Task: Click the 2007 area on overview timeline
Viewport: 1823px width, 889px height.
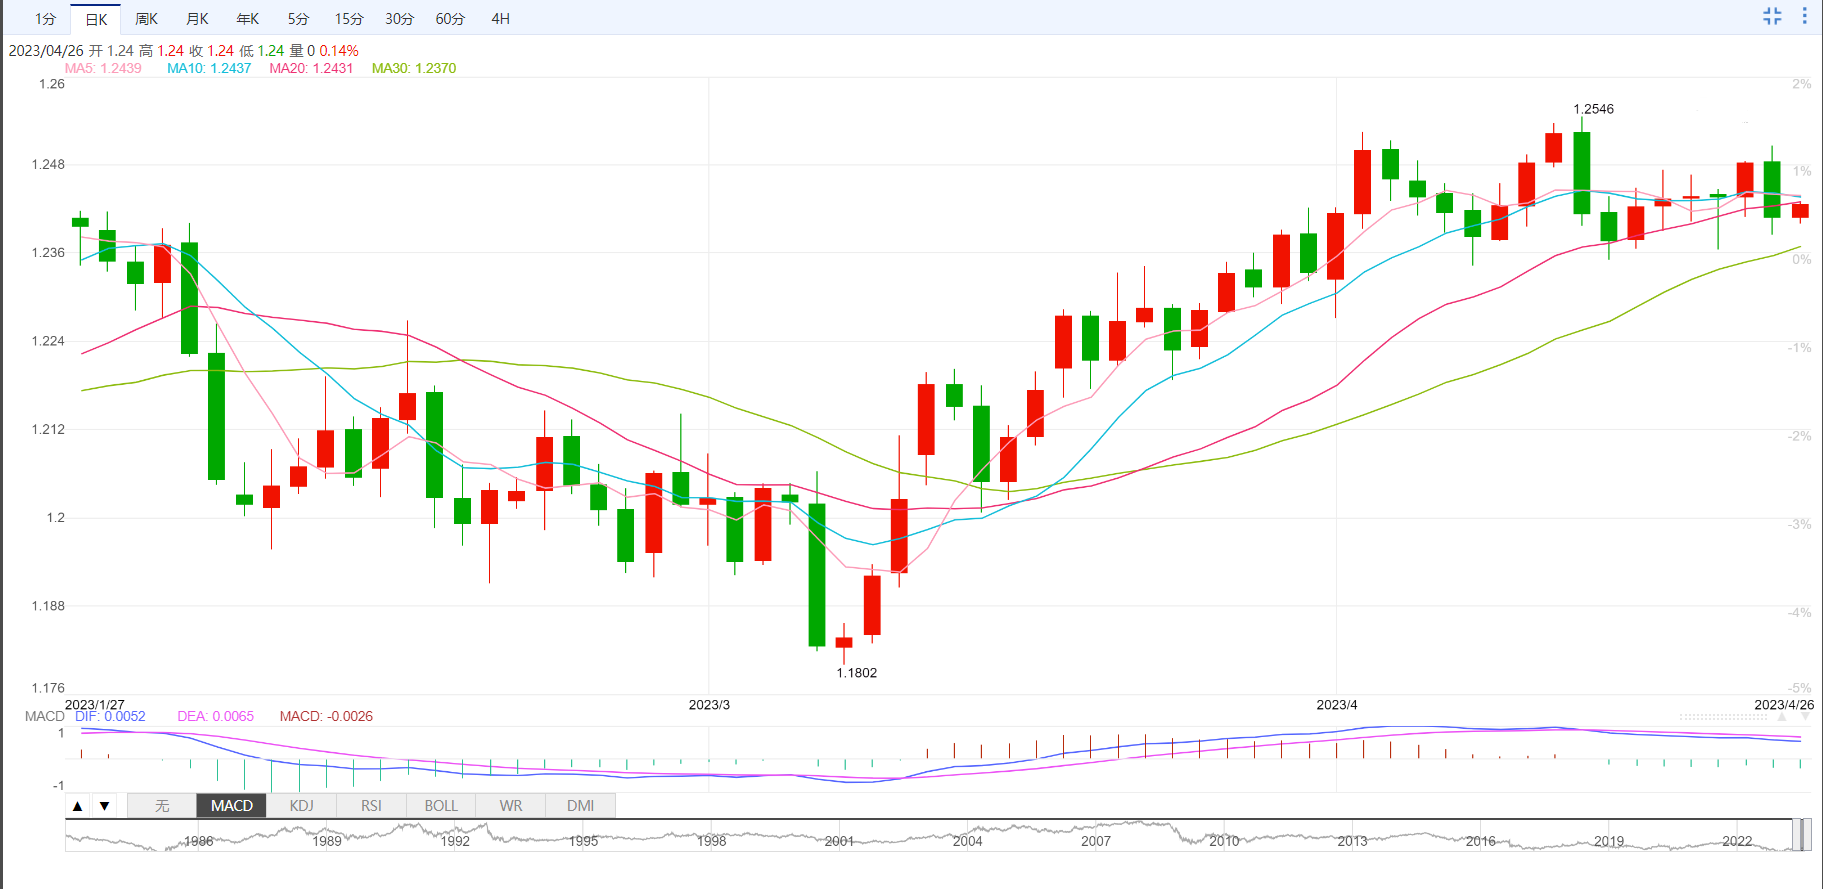Action: click(1095, 838)
